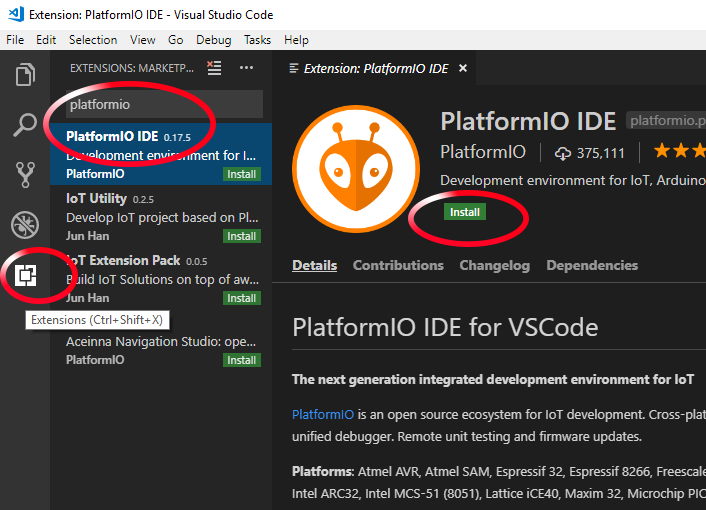This screenshot has height=510, width=706.
Task: Click the download count cloud icon
Action: point(562,153)
